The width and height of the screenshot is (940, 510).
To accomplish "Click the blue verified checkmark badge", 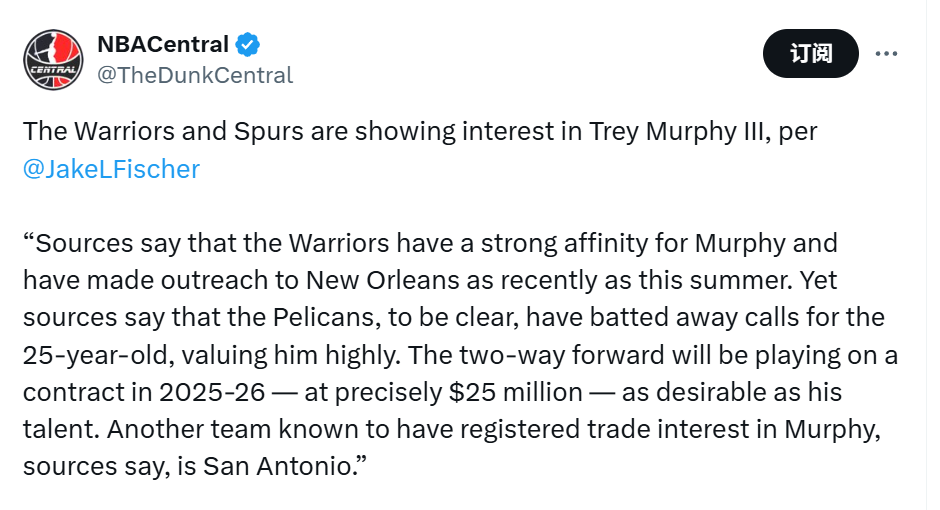I will [x=247, y=45].
